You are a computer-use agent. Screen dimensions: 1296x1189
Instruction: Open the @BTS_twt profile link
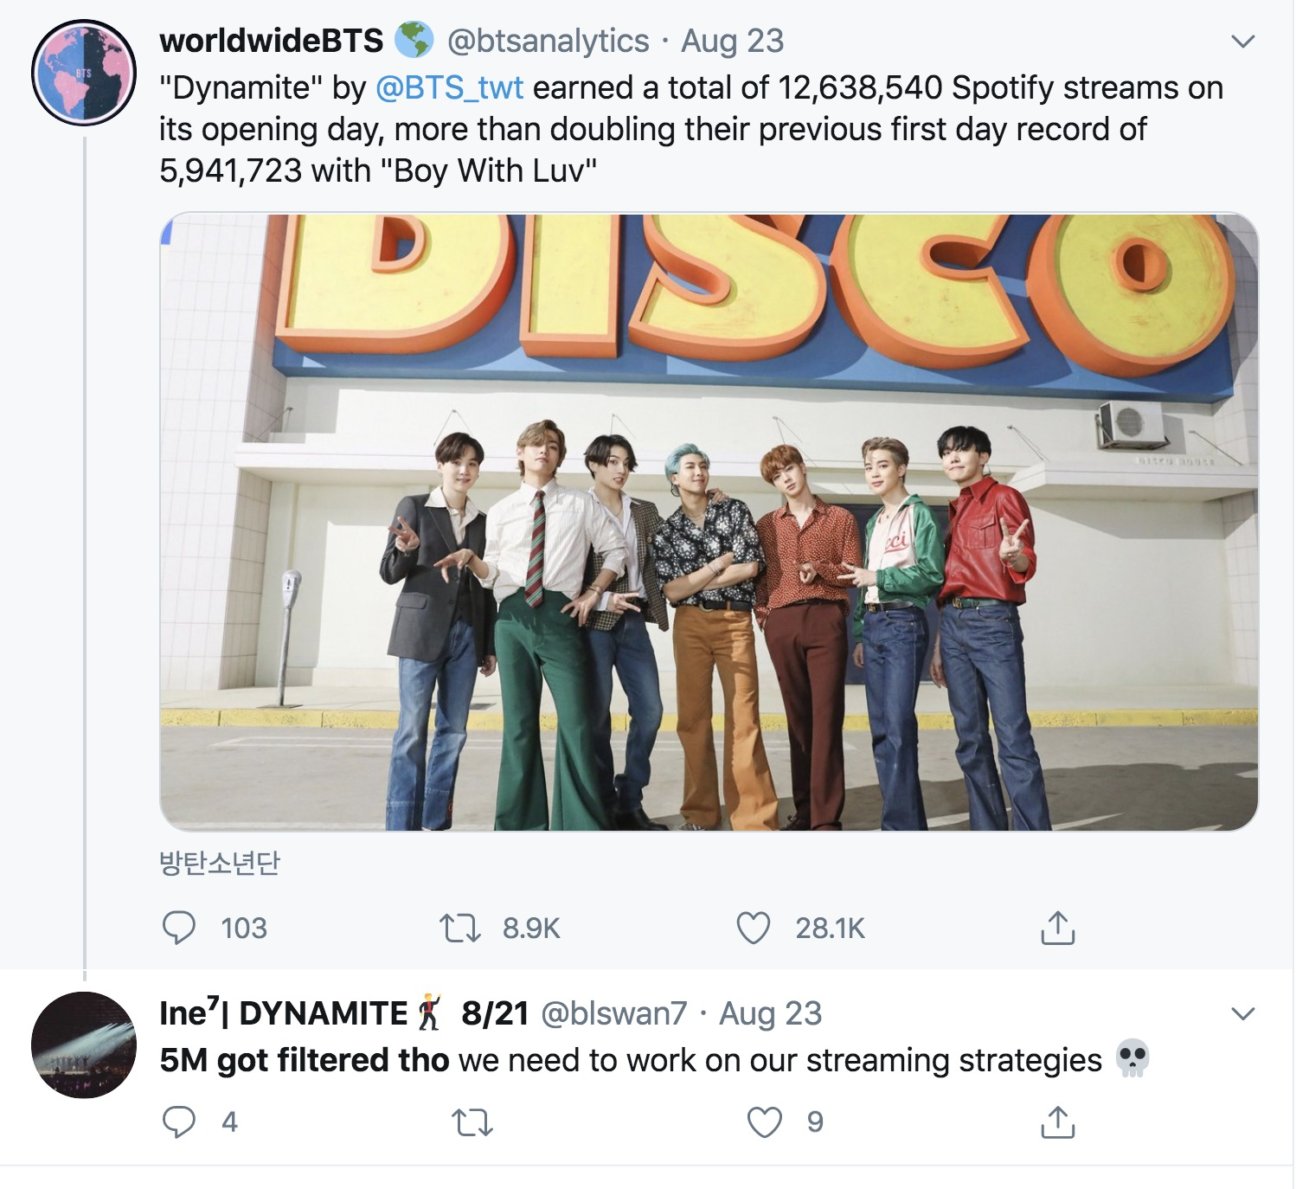[x=452, y=88]
